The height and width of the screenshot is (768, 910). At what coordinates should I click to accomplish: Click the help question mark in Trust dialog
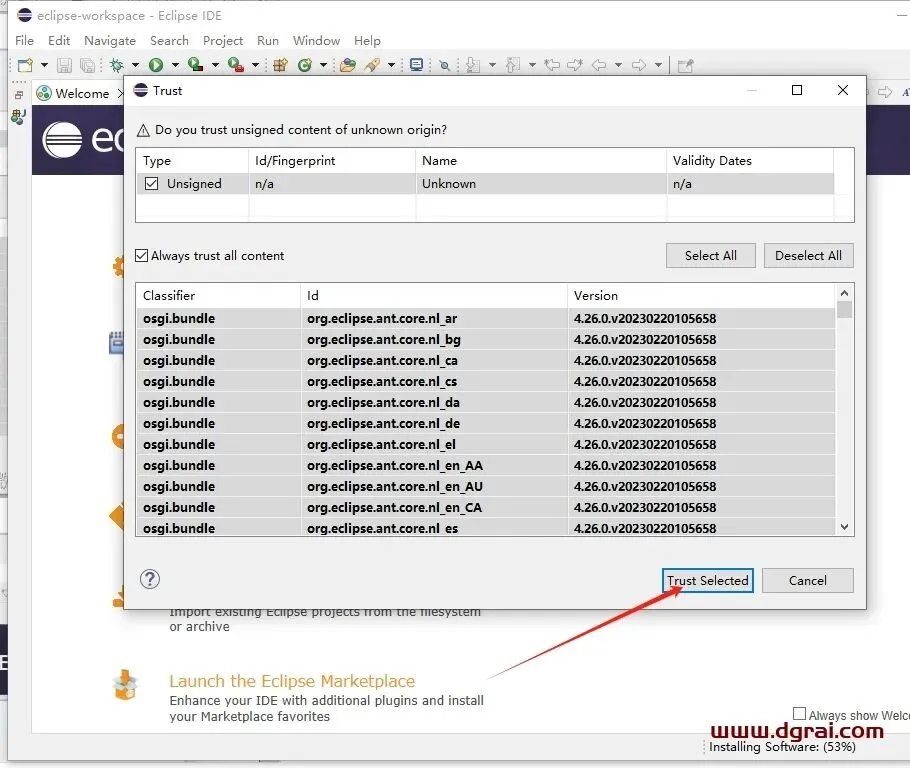tap(150, 579)
